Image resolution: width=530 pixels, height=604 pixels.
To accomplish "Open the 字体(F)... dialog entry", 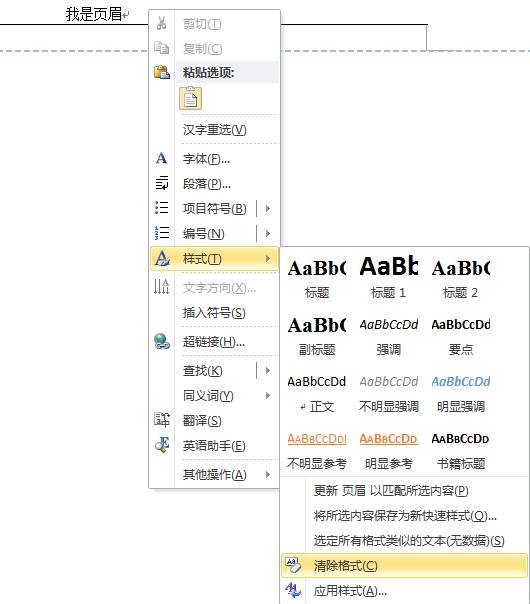I will click(215, 159).
